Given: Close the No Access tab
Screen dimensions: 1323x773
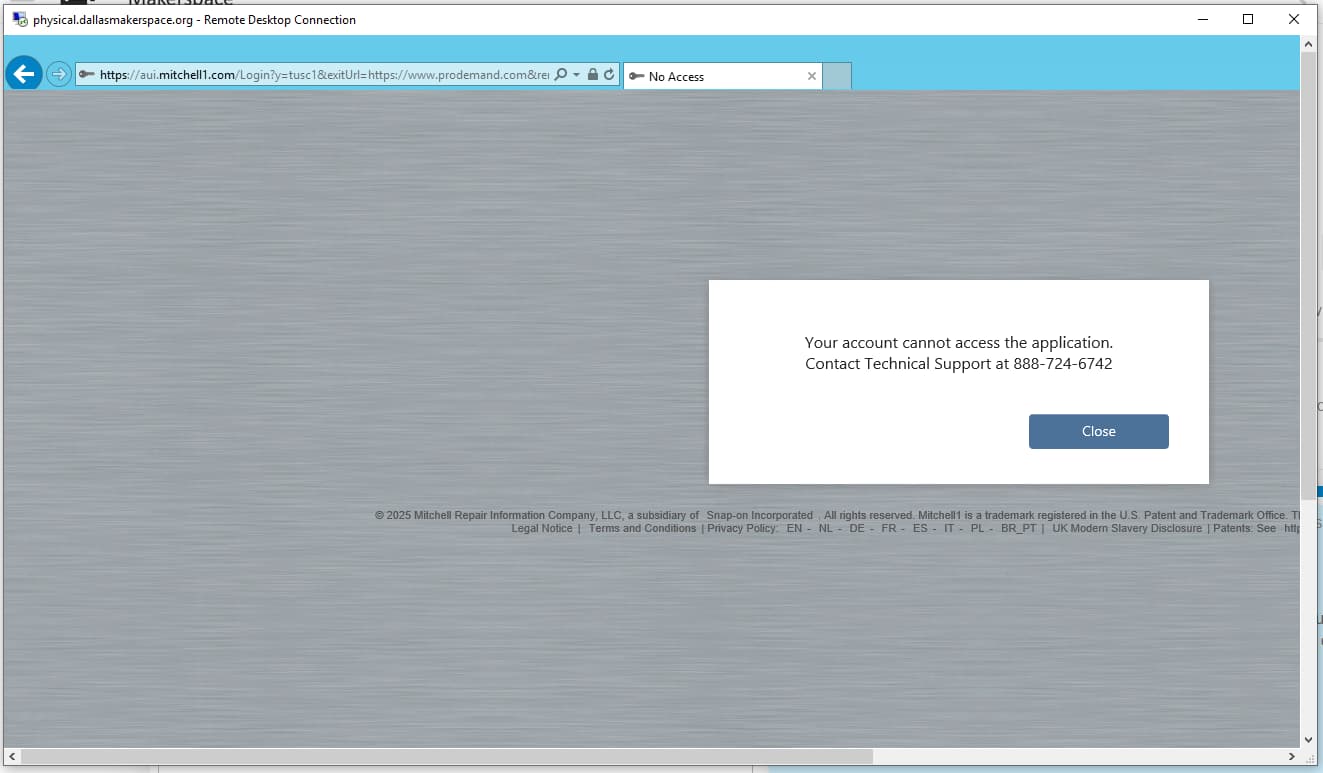Looking at the screenshot, I should point(811,76).
